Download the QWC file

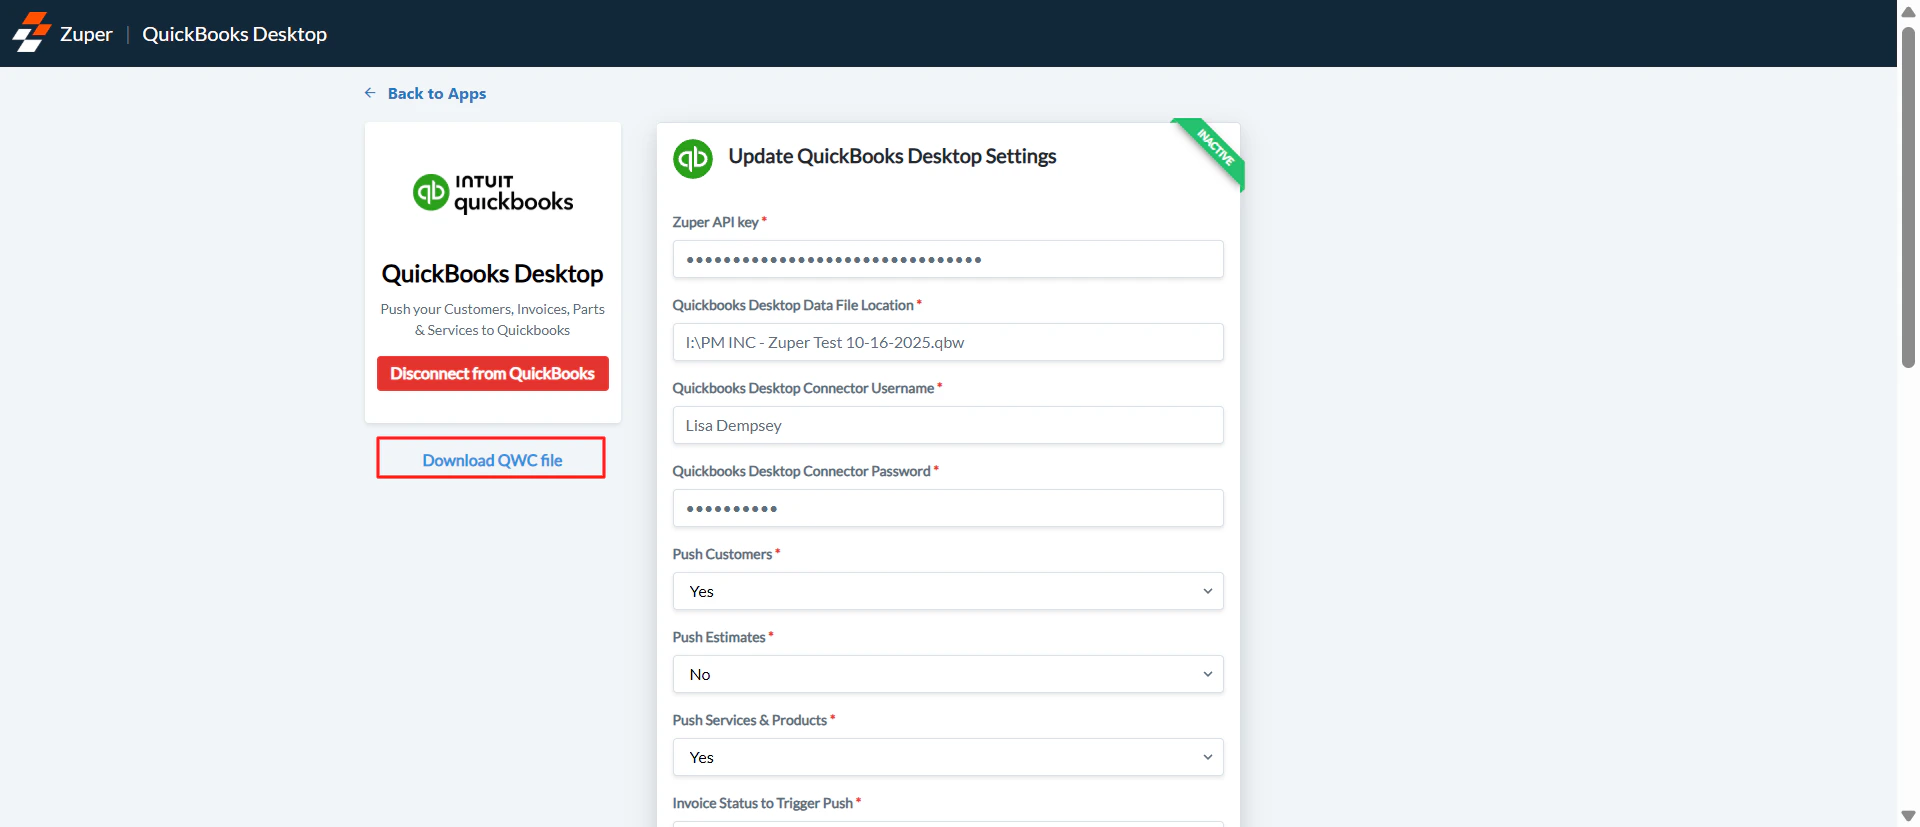point(491,459)
